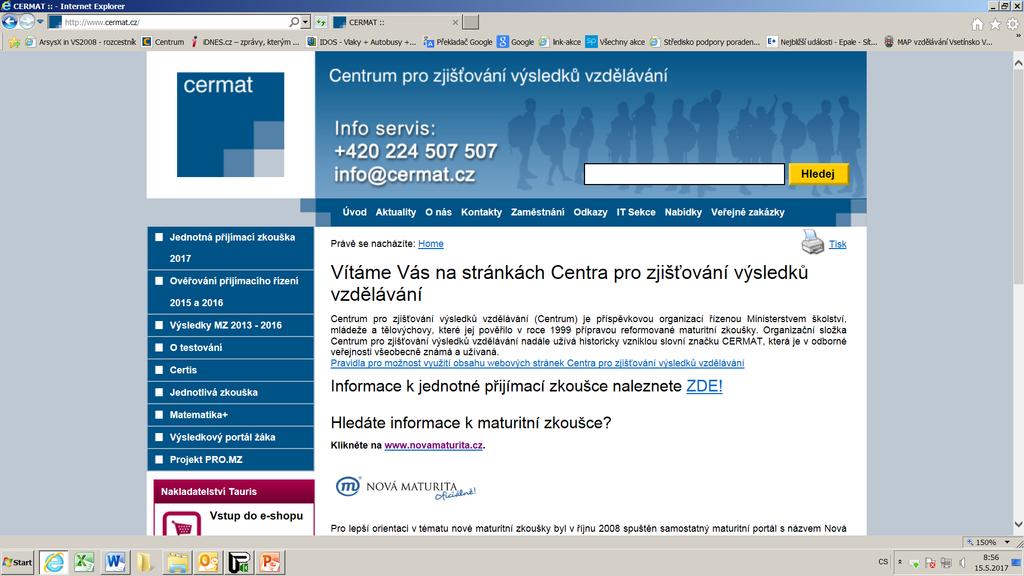Viewport: 1024px width, 576px height.
Task: Open Certis sidebar item
Action: 231,370
